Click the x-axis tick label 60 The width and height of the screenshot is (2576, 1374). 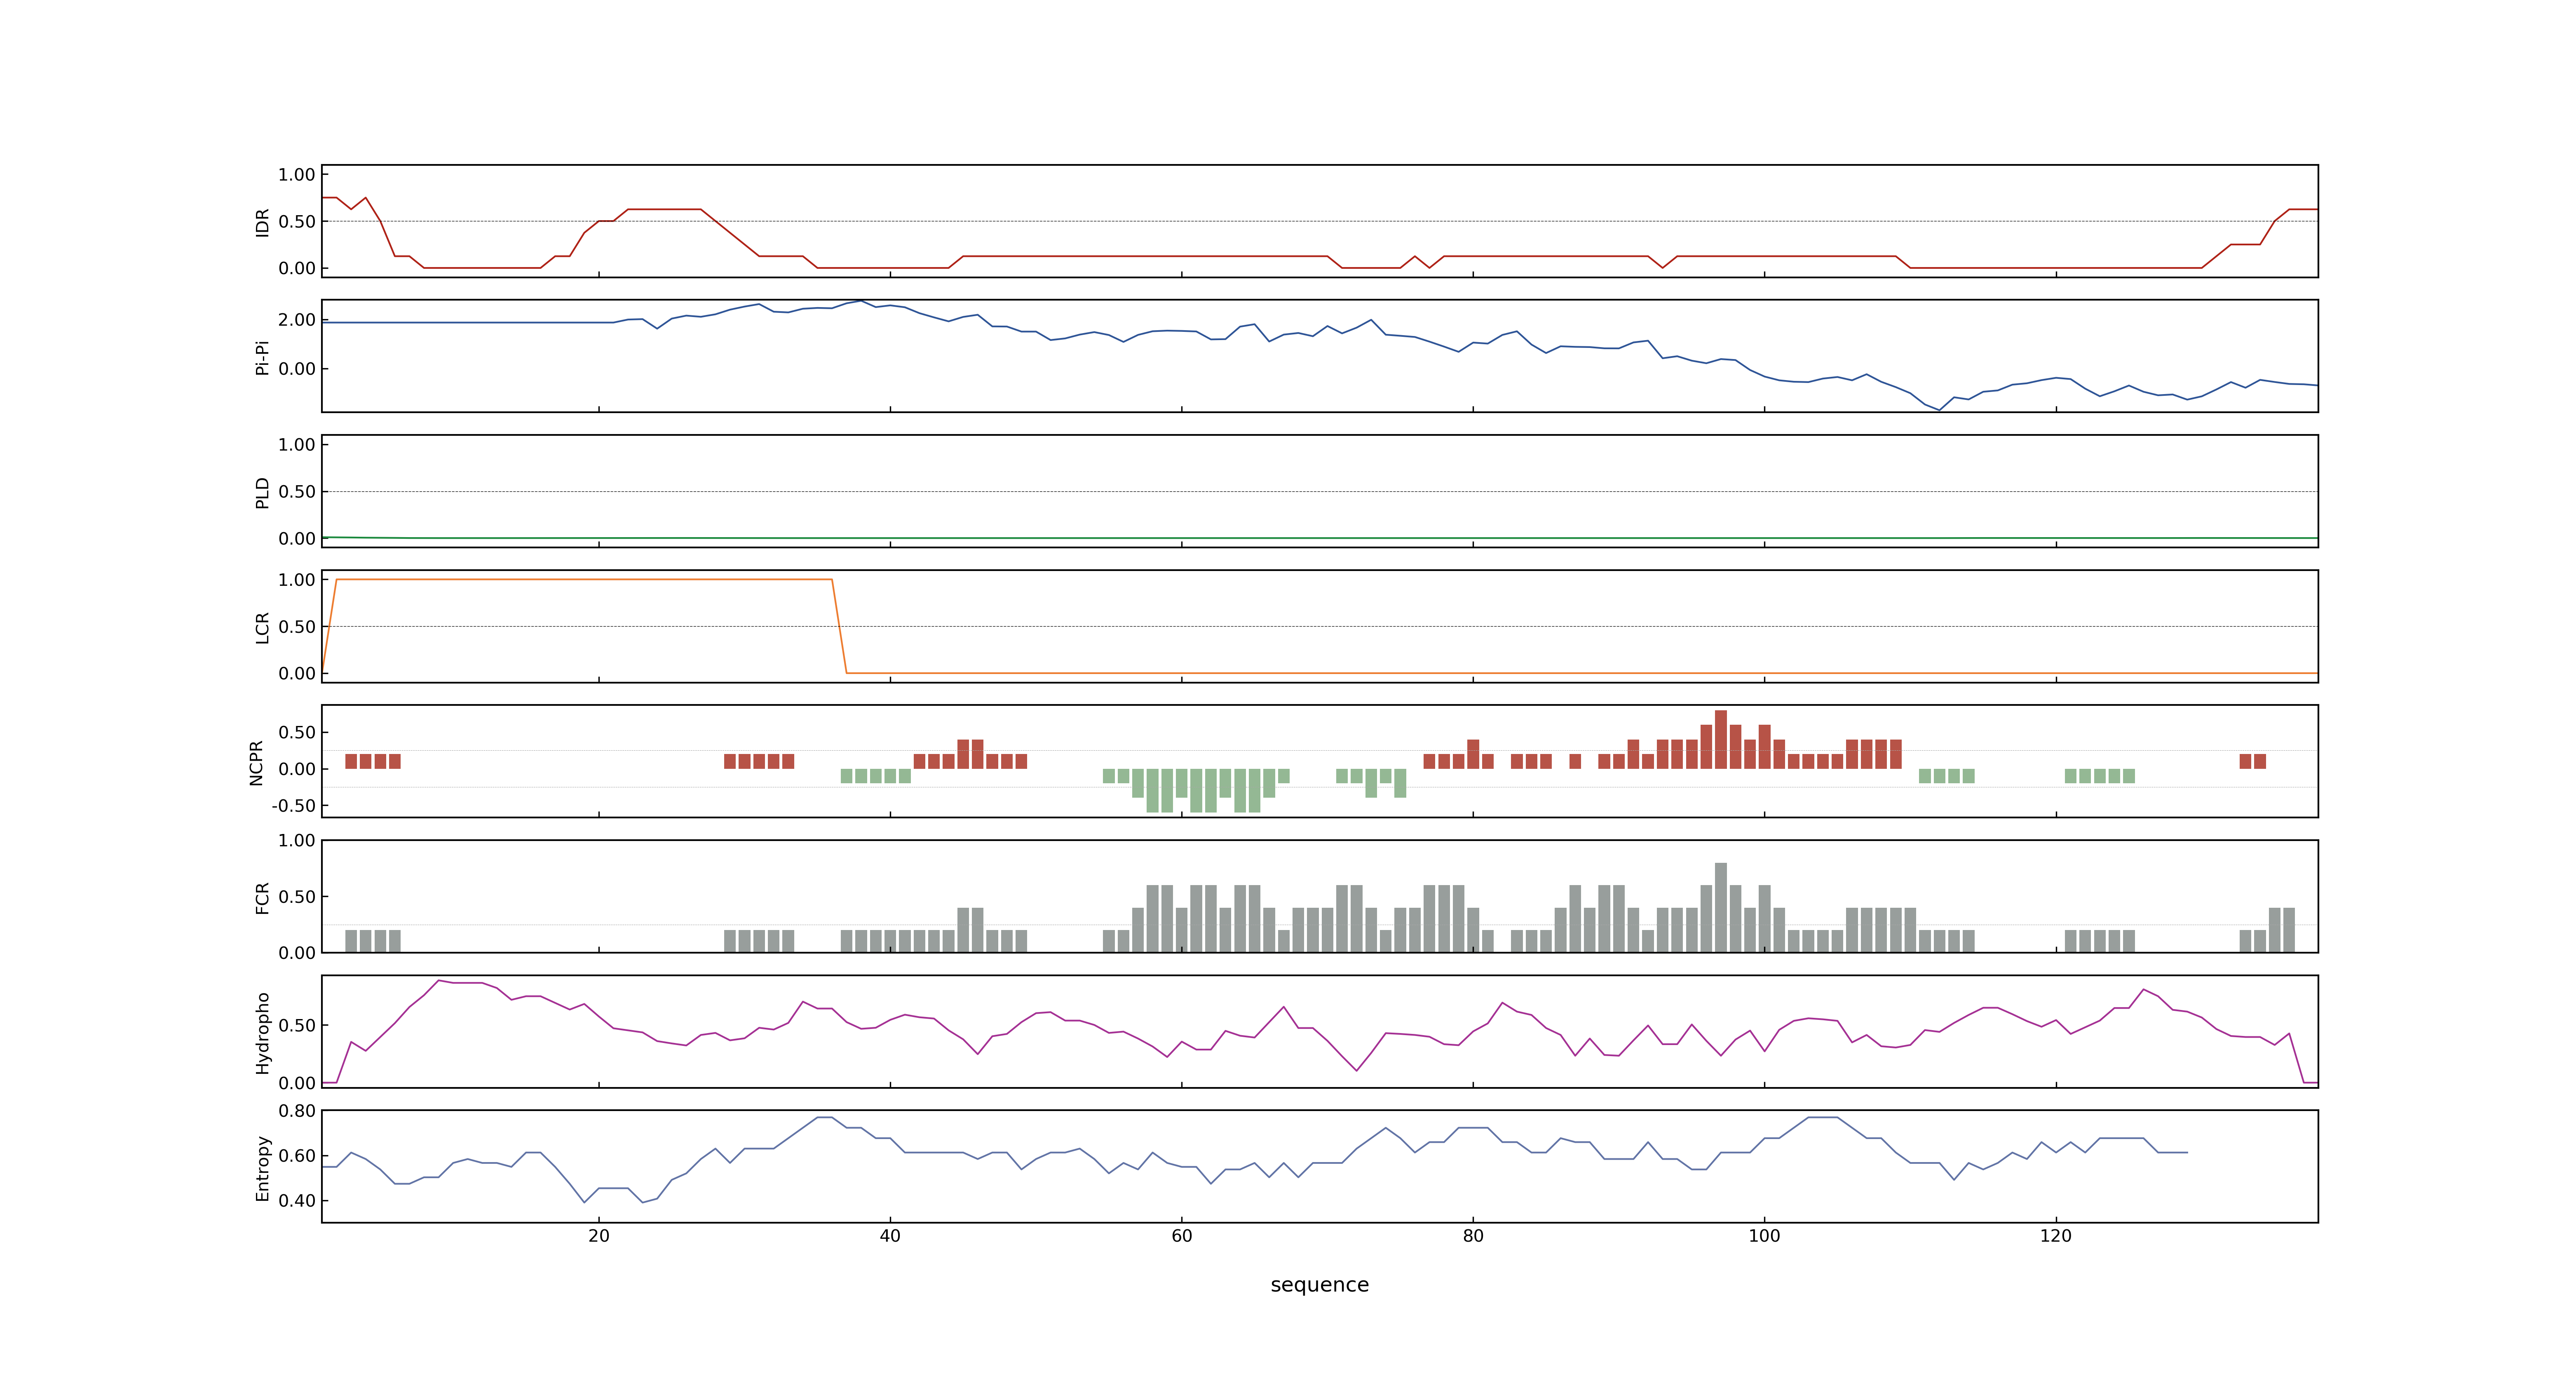click(x=1182, y=1236)
